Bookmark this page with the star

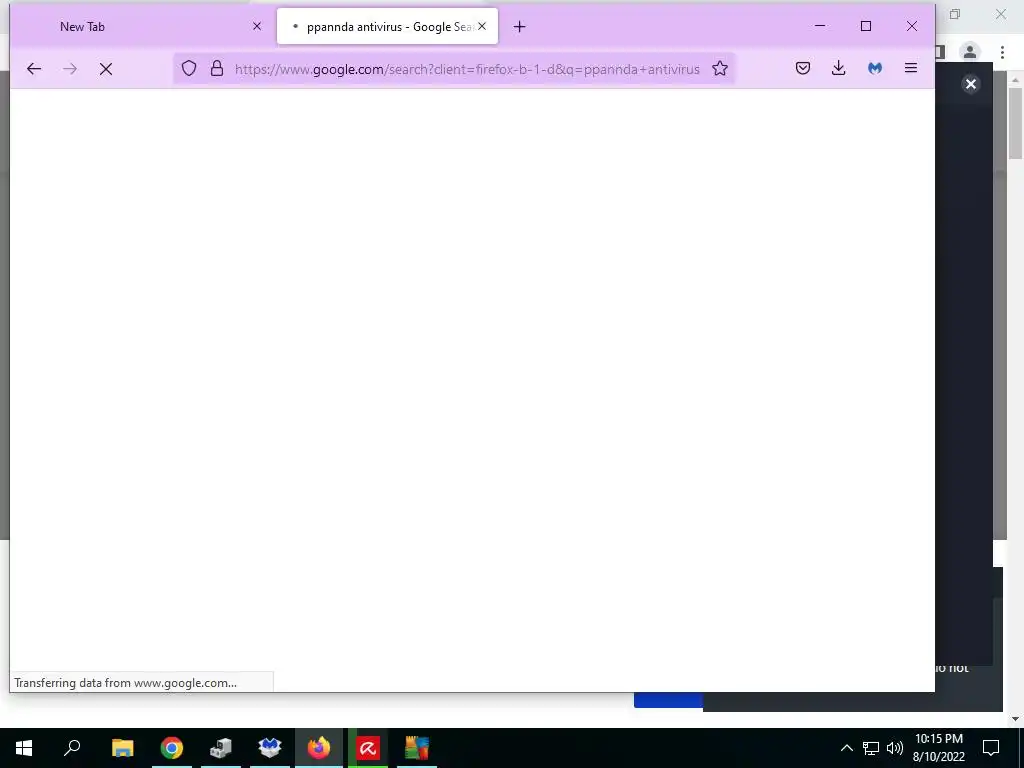(720, 69)
